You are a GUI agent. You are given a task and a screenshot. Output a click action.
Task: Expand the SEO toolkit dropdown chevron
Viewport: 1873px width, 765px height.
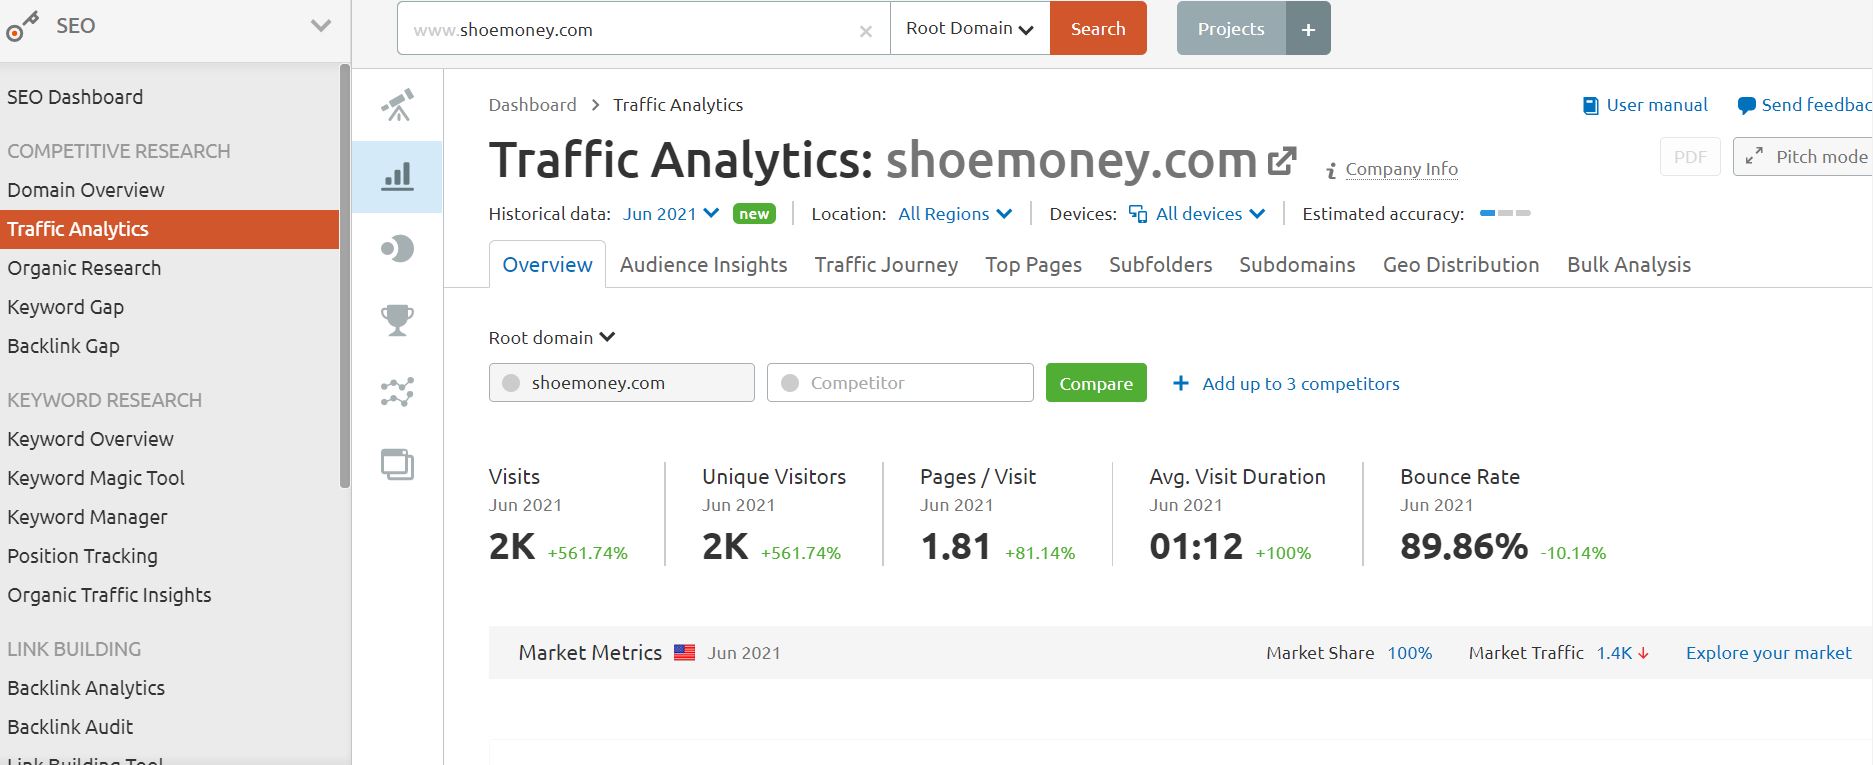(321, 26)
